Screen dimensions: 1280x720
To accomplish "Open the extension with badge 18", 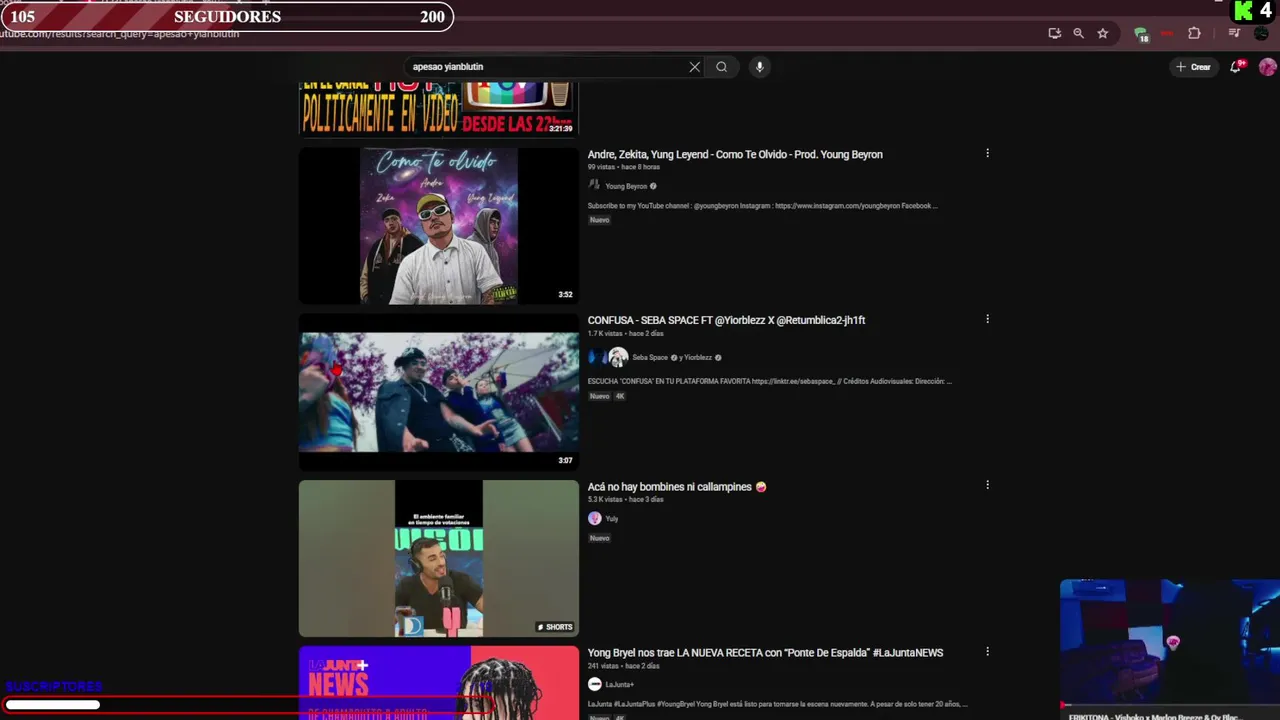I will [x=1141, y=34].
